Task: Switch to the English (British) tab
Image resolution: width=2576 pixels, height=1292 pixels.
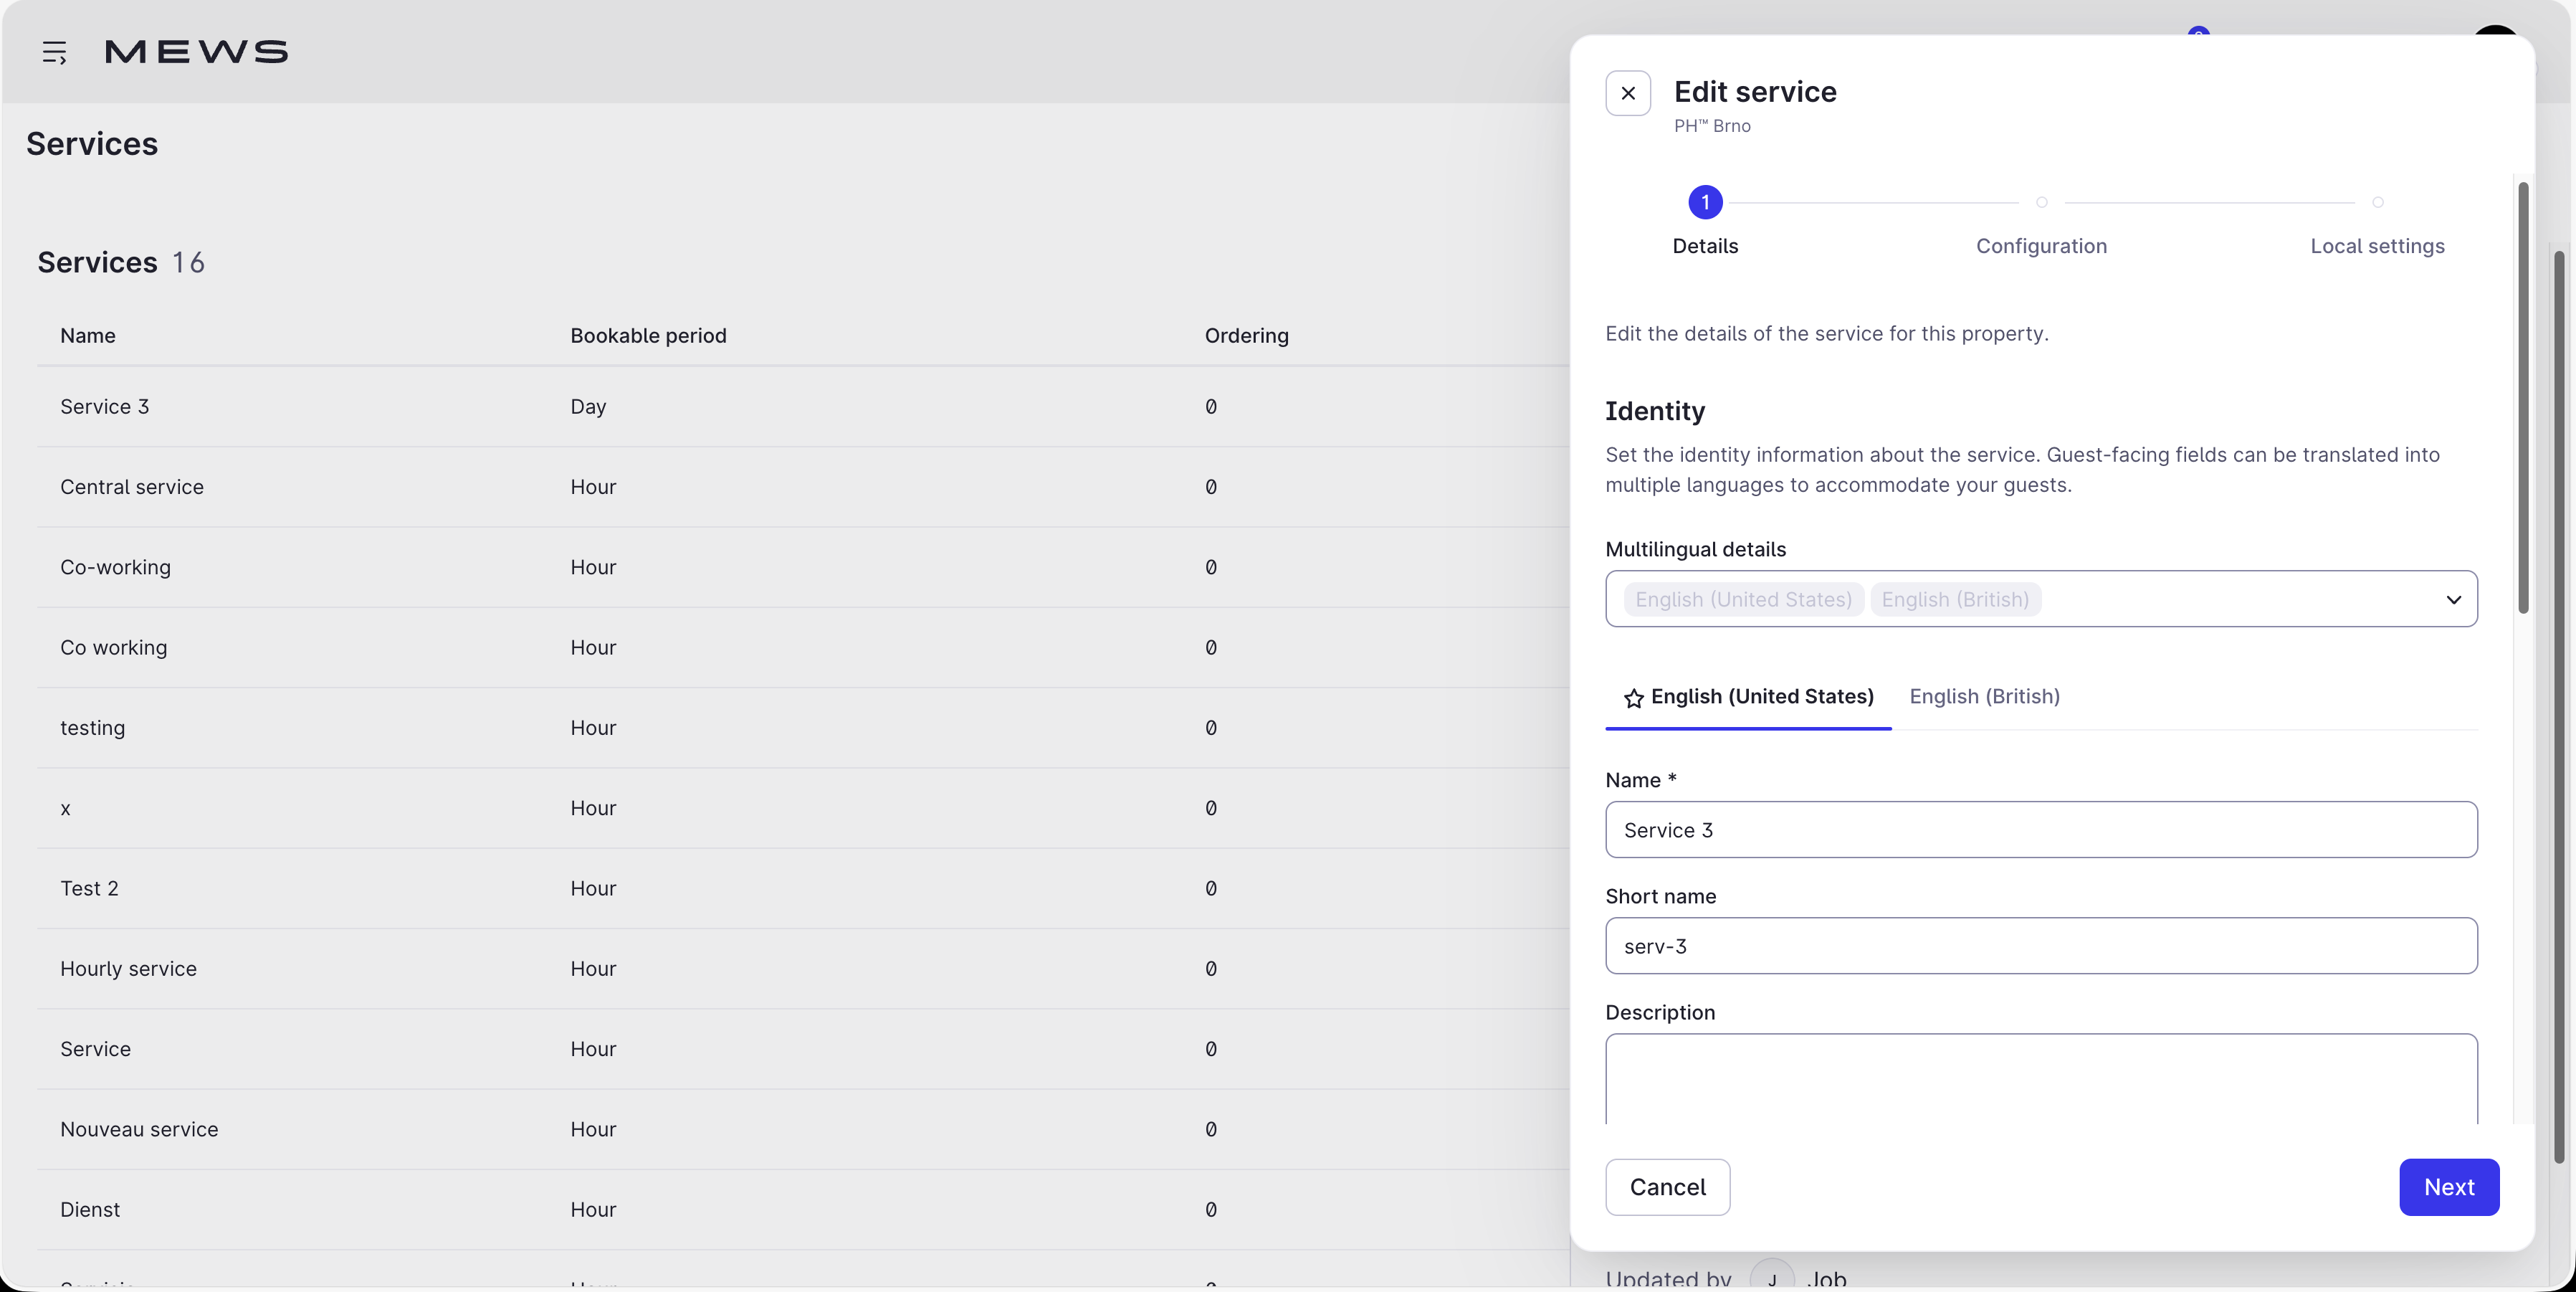Action: (1984, 696)
